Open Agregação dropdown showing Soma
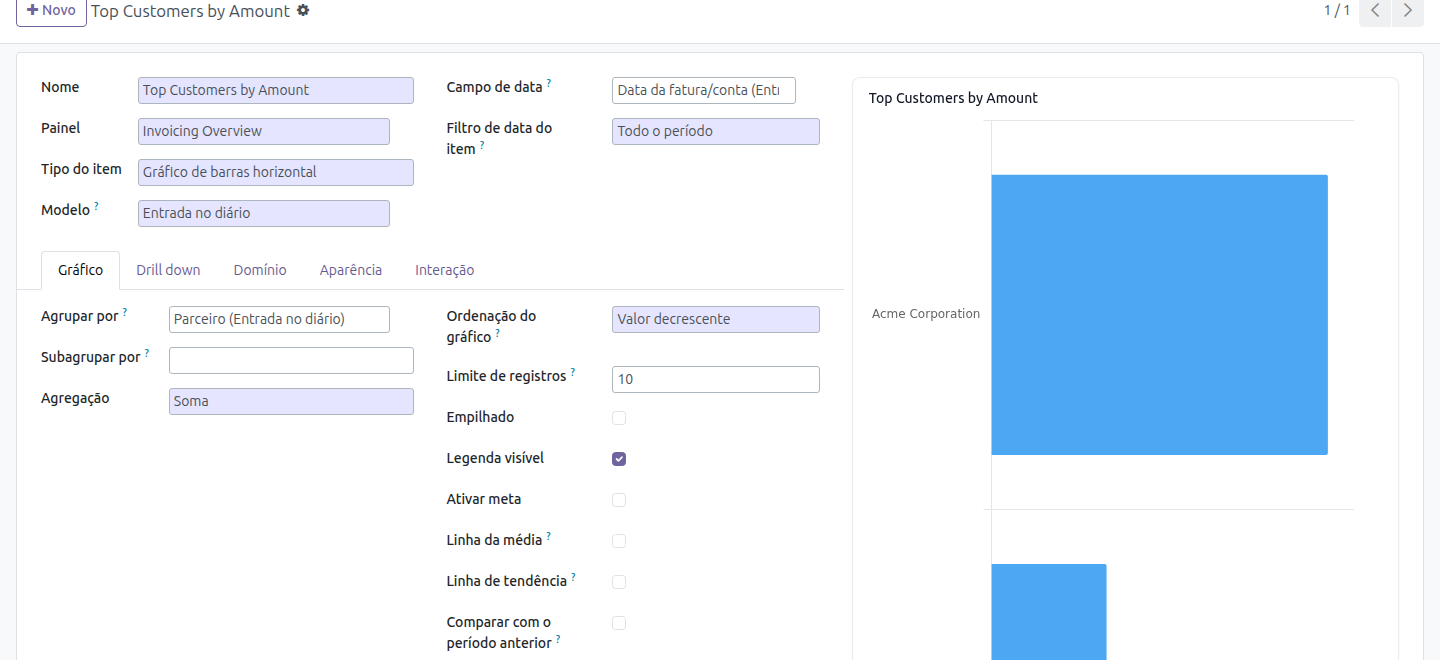 291,401
